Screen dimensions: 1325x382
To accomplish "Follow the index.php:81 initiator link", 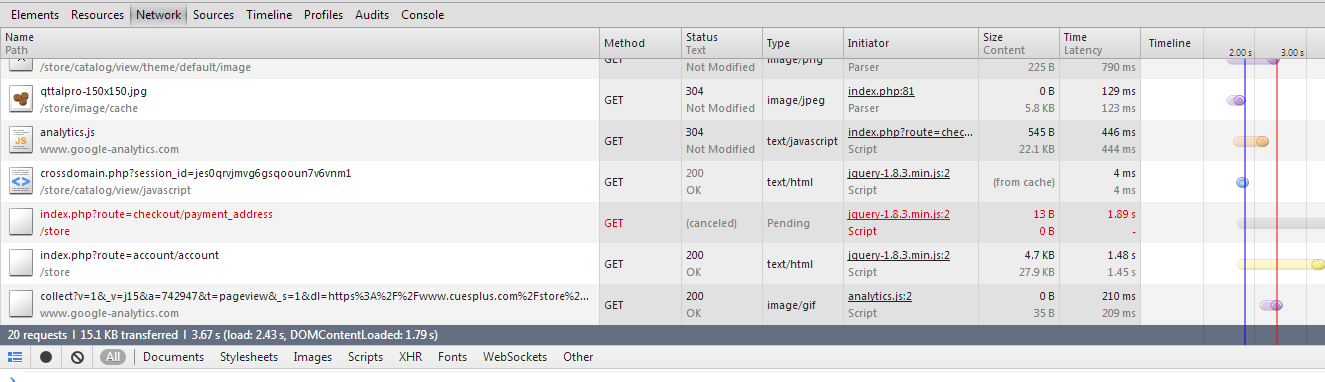I will 881,91.
